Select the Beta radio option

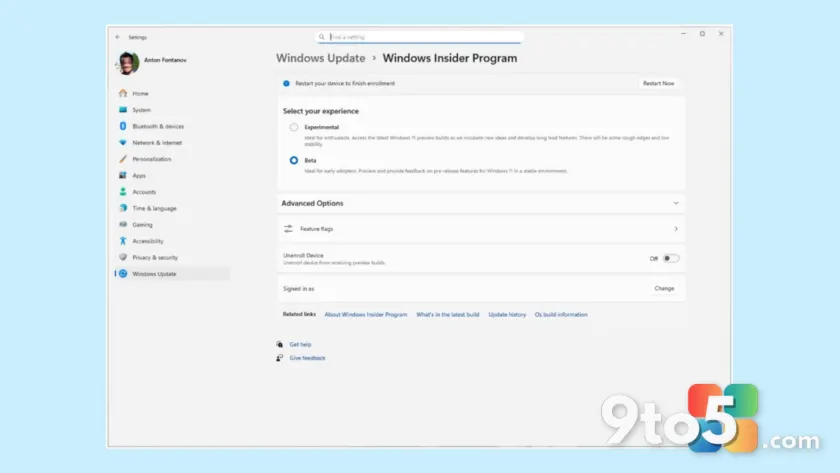[294, 160]
